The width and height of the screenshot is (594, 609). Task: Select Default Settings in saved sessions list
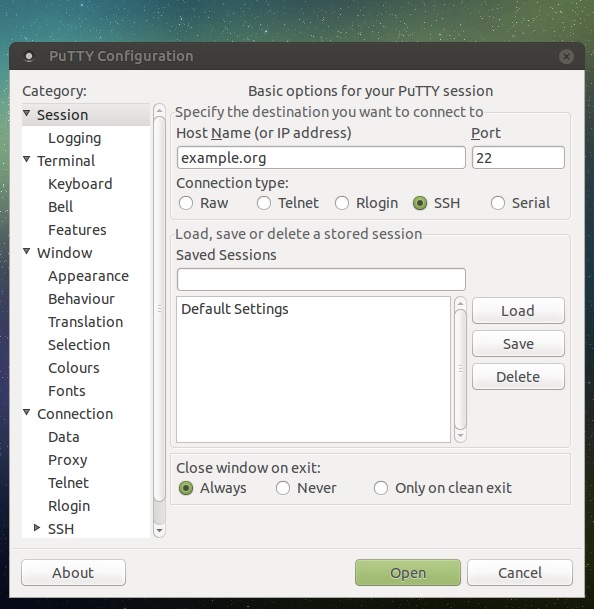tap(313, 309)
